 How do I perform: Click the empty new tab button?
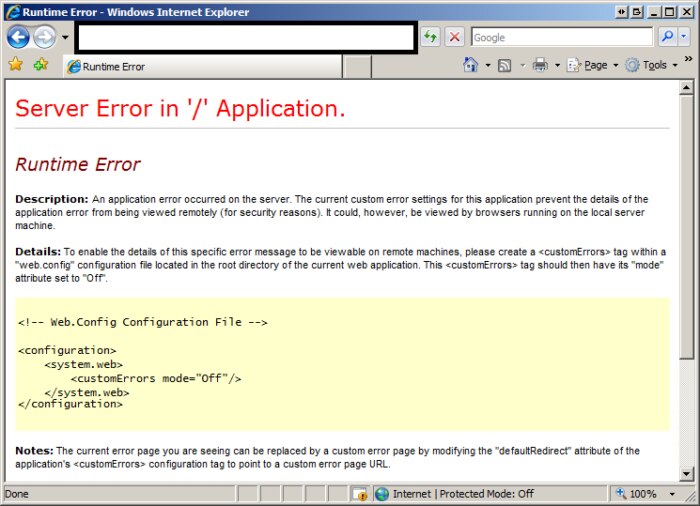pyautogui.click(x=358, y=67)
